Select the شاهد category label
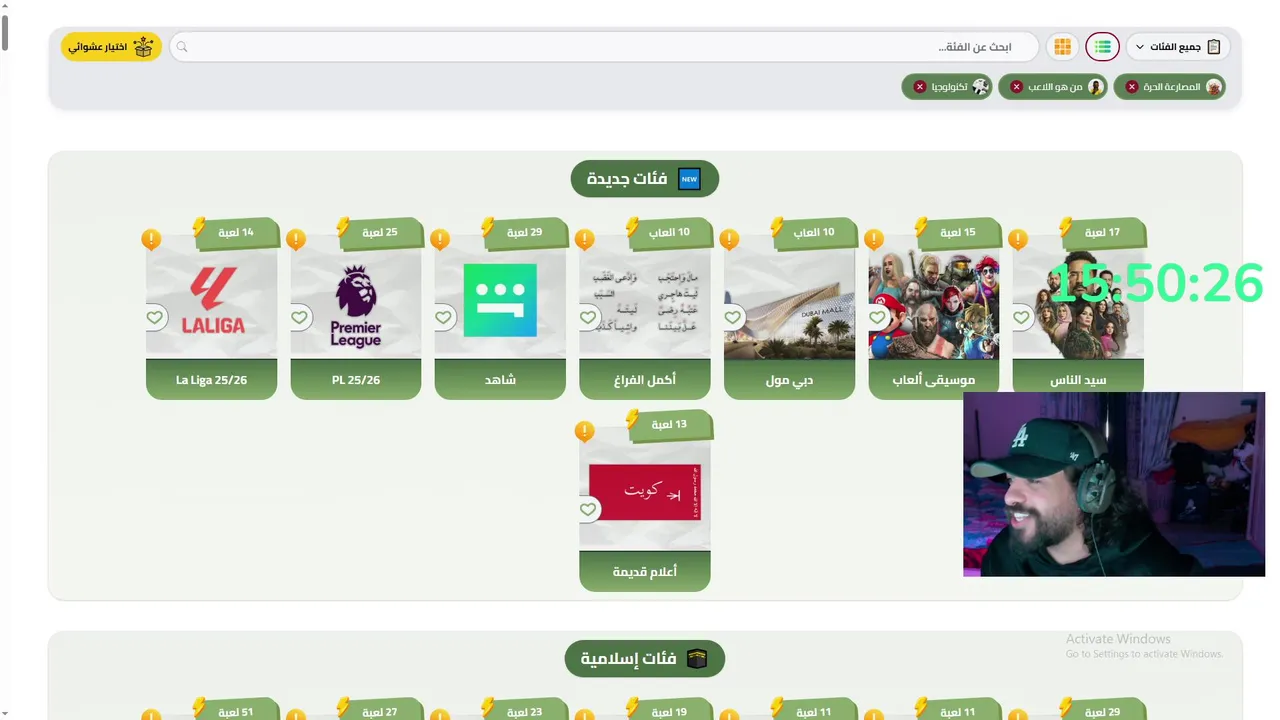1280x720 pixels. tap(500, 380)
